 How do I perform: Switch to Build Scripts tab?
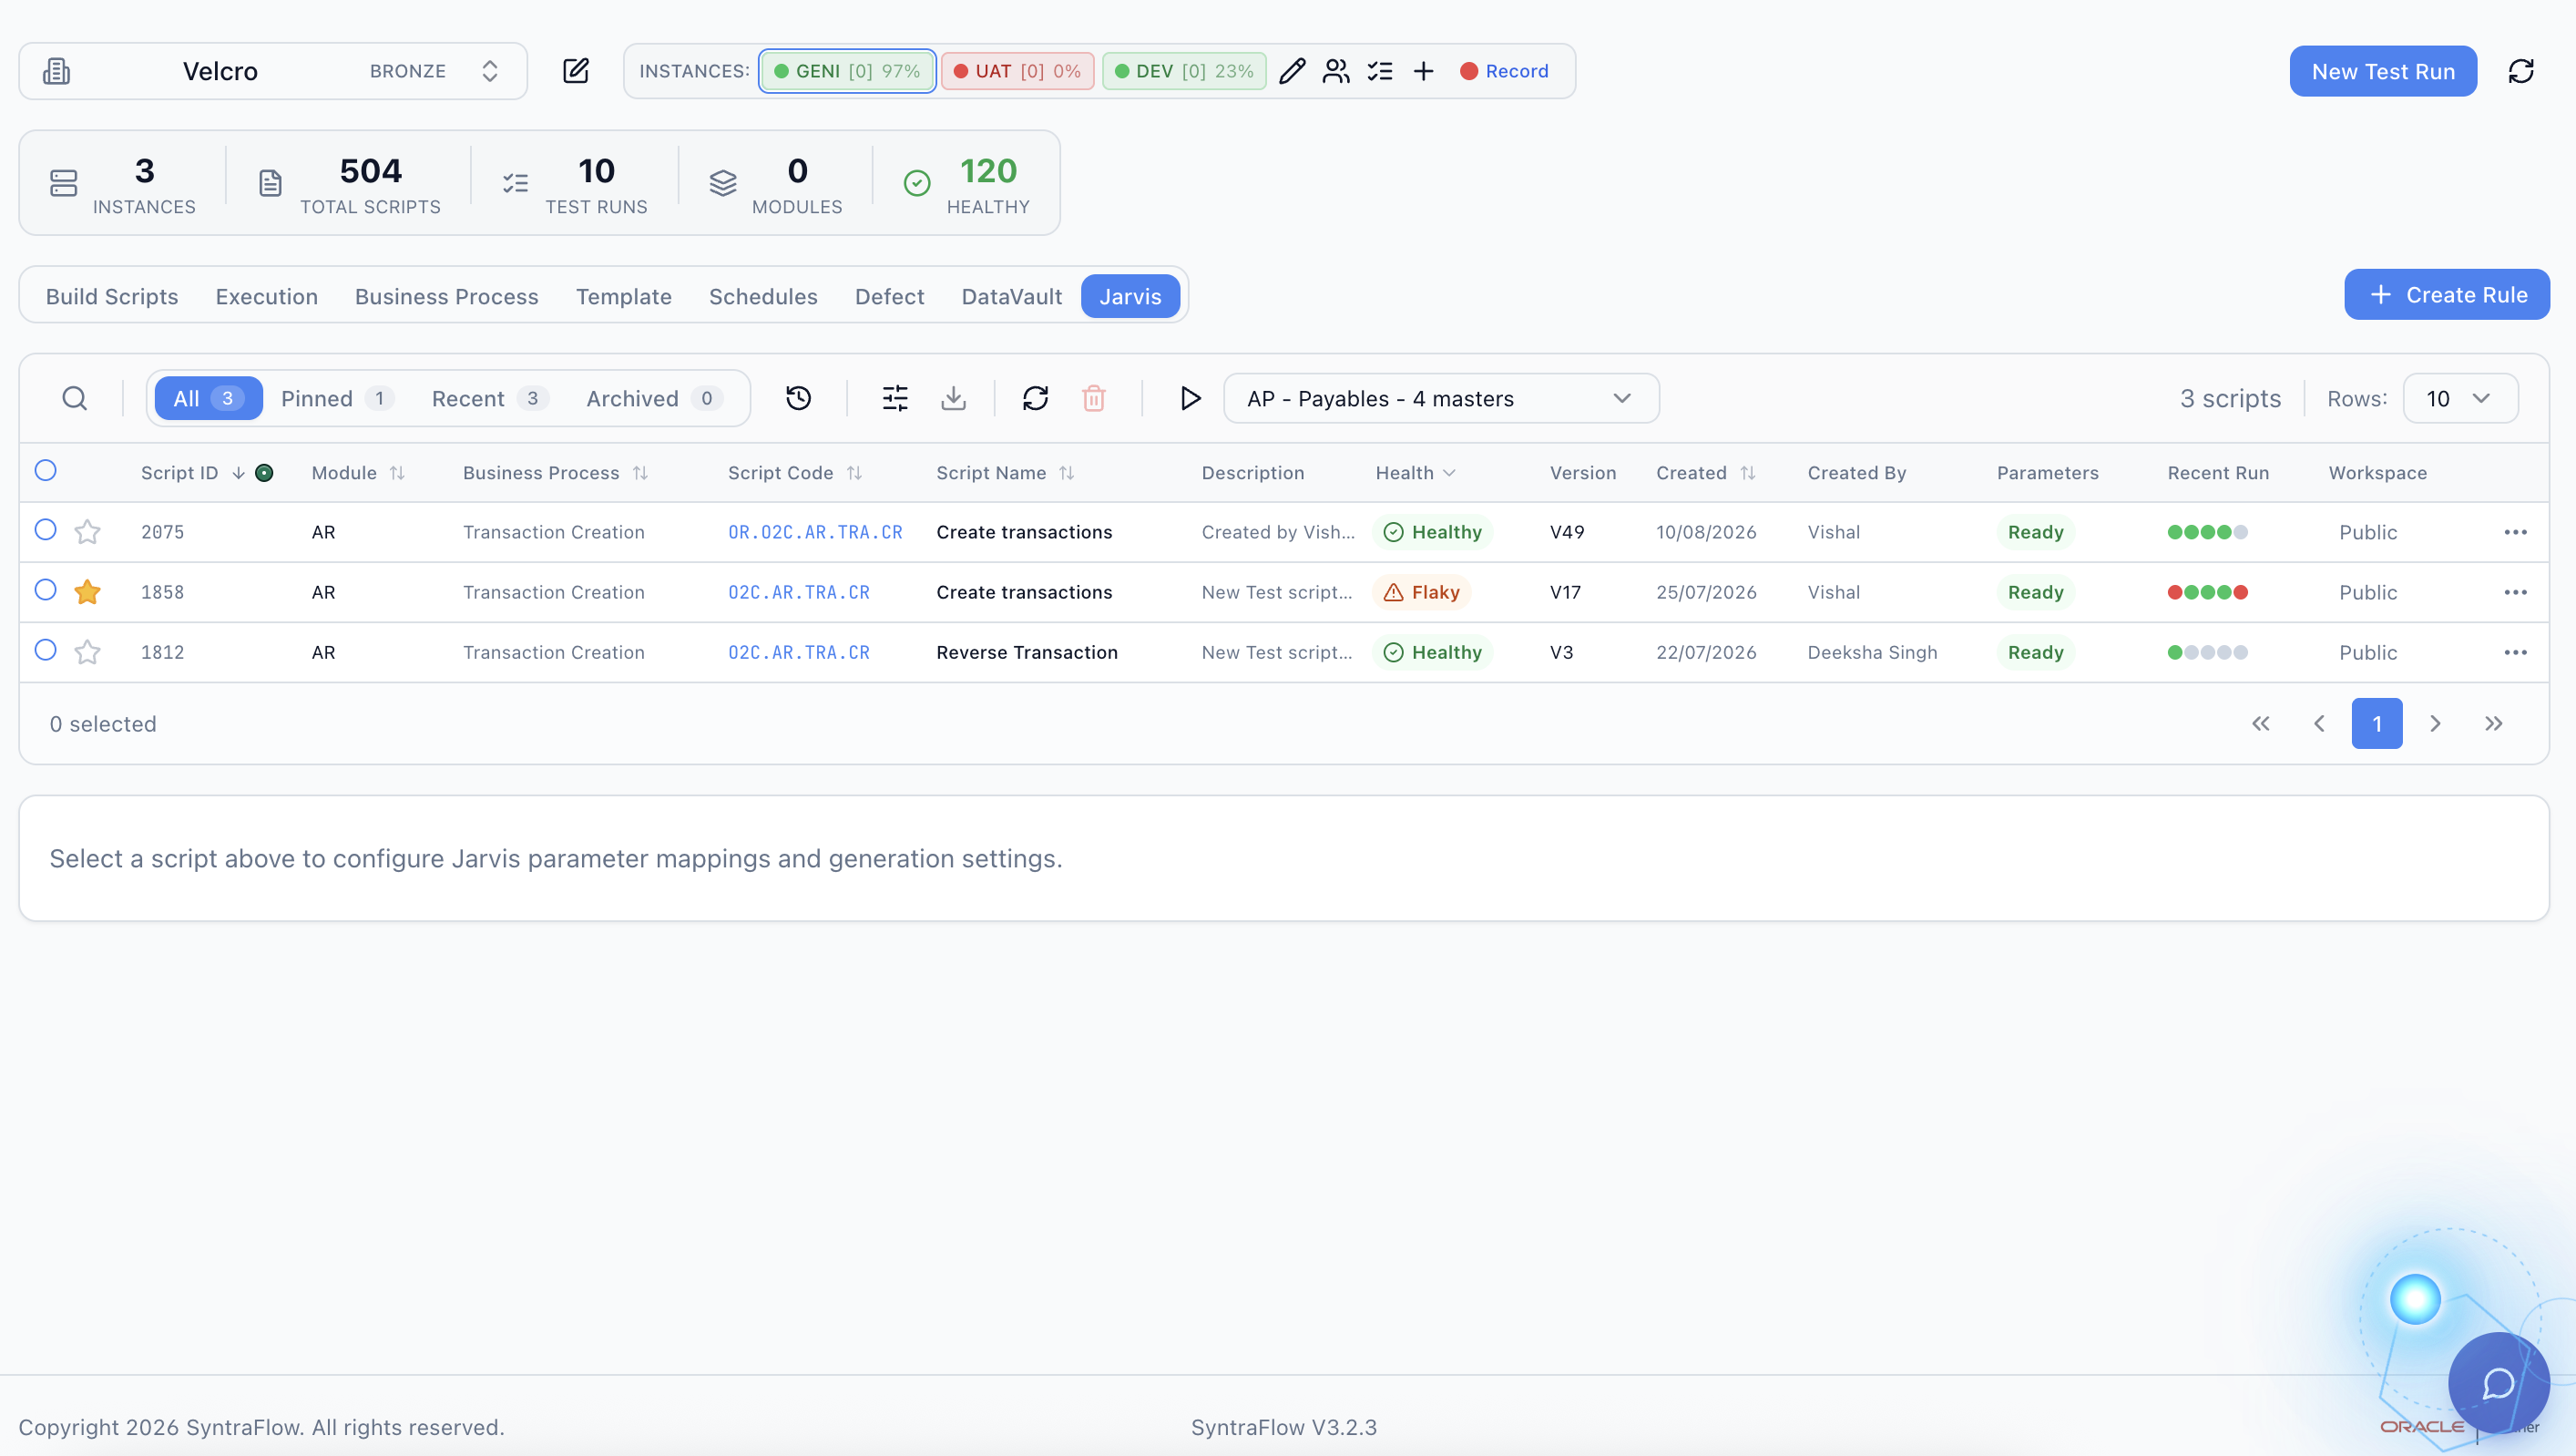[x=112, y=296]
